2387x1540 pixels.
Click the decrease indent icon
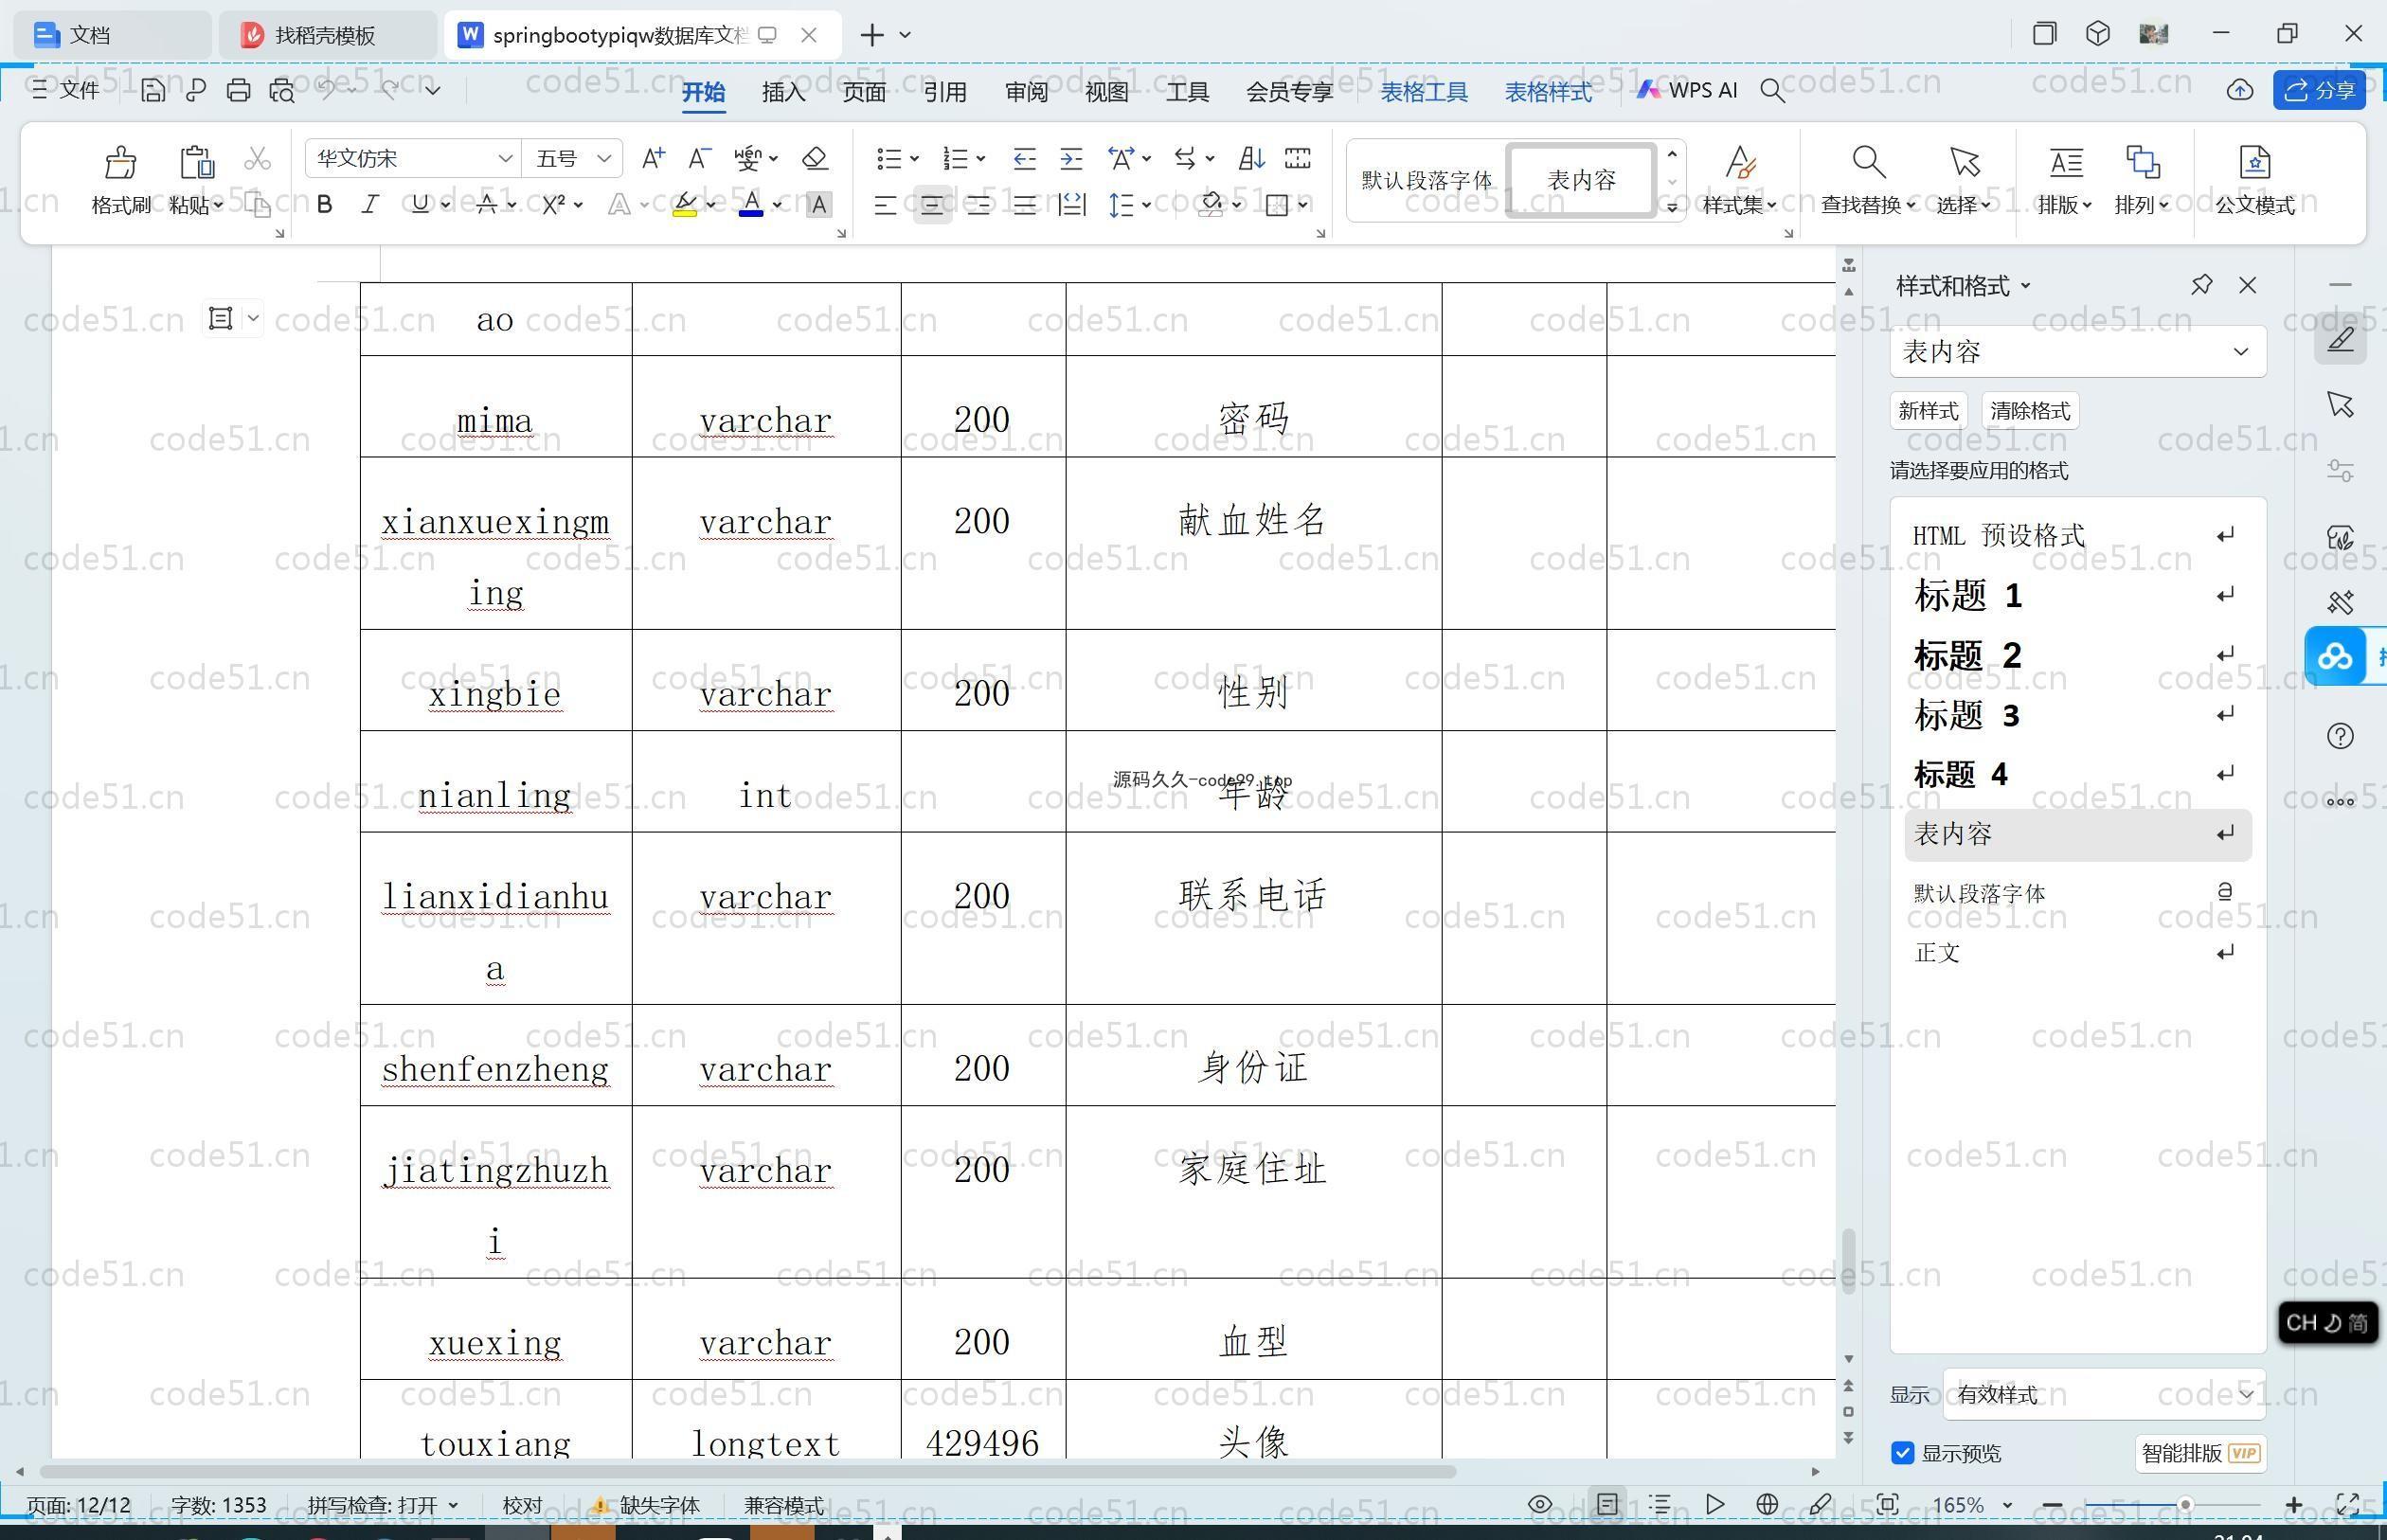click(x=1024, y=158)
